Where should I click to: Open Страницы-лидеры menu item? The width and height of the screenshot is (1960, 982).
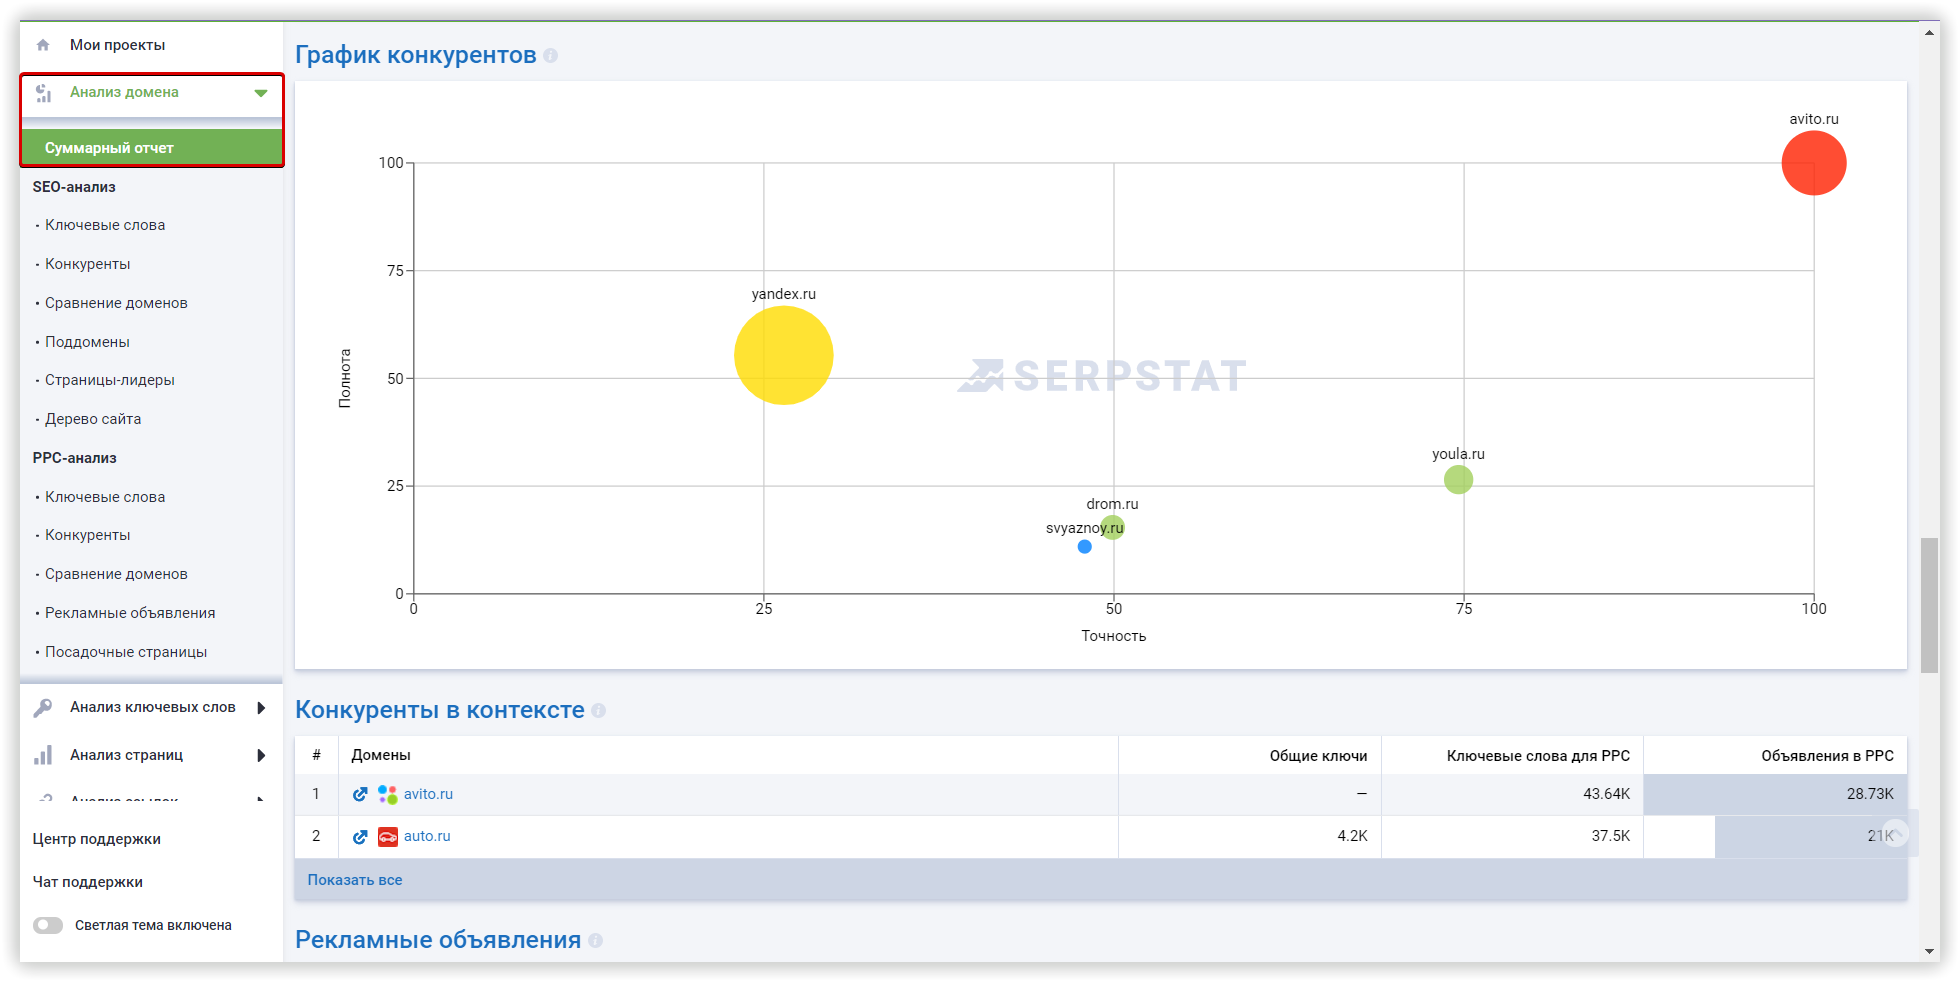tap(110, 380)
